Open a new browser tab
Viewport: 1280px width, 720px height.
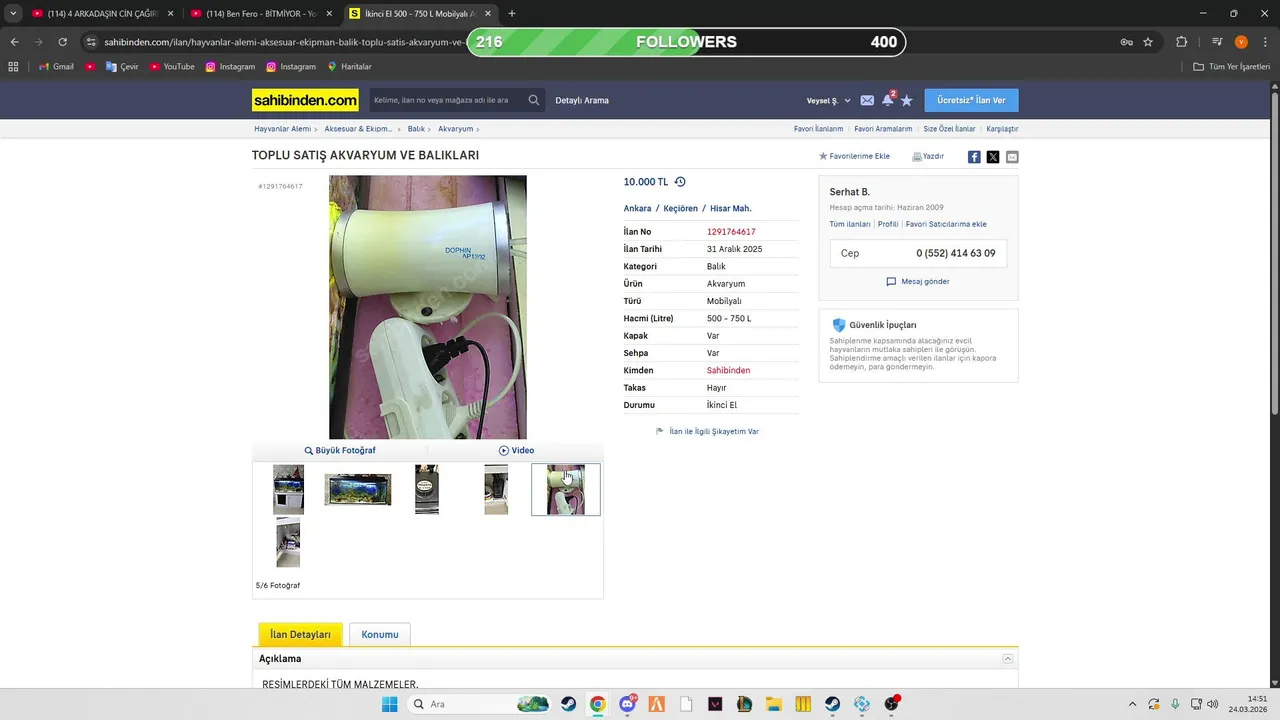click(512, 14)
